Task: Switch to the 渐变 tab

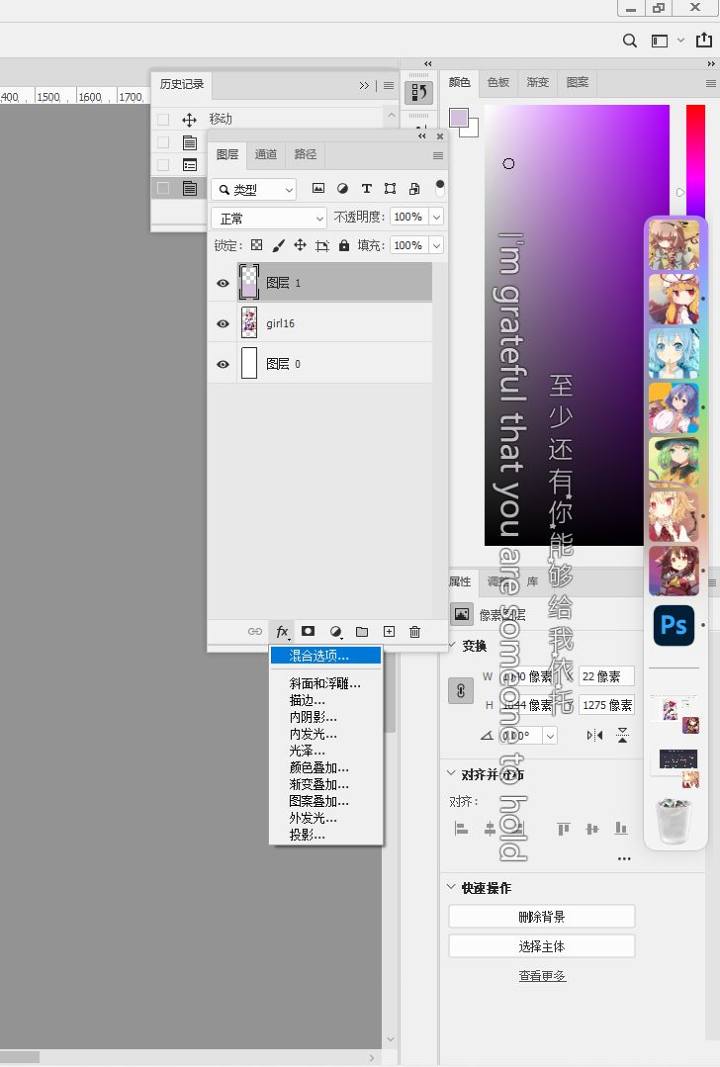Action: pyautogui.click(x=538, y=82)
